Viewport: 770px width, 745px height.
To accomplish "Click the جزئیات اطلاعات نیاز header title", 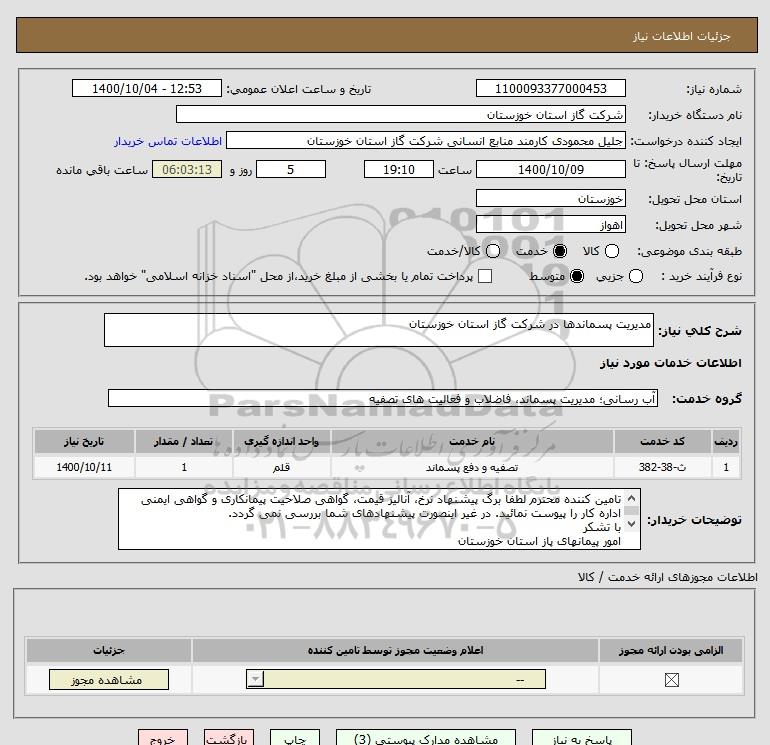I will 681,36.
